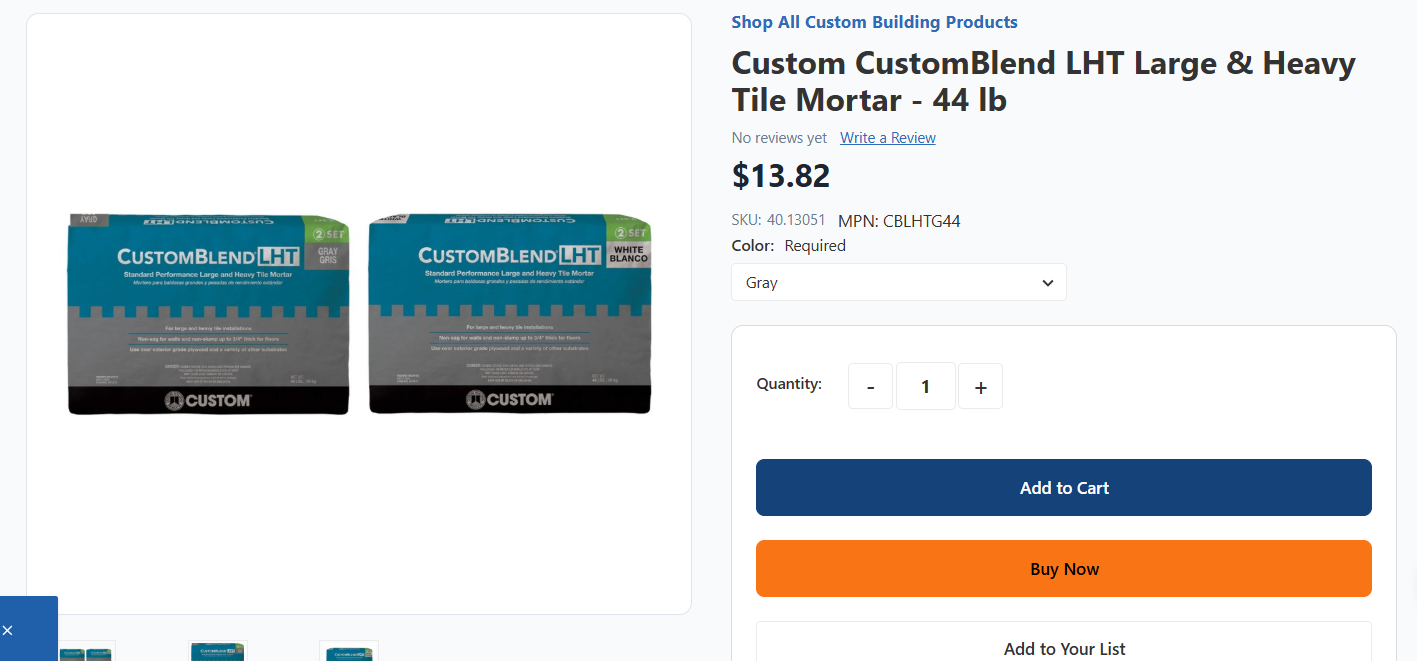Image resolution: width=1417 pixels, height=661 pixels.
Task: Click the White Blanco bag in main image
Action: click(x=510, y=313)
